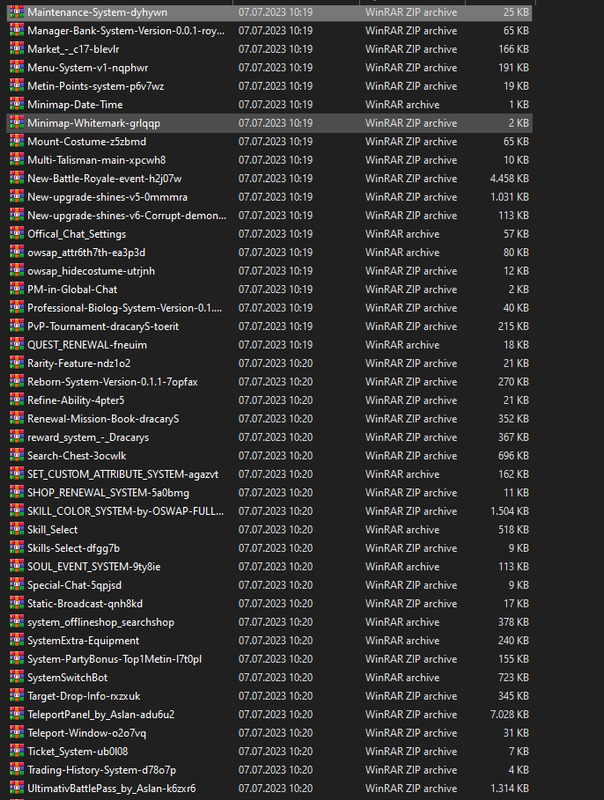Click the 1.031 KB size value
Screen dimensions: 604x800
(509, 197)
